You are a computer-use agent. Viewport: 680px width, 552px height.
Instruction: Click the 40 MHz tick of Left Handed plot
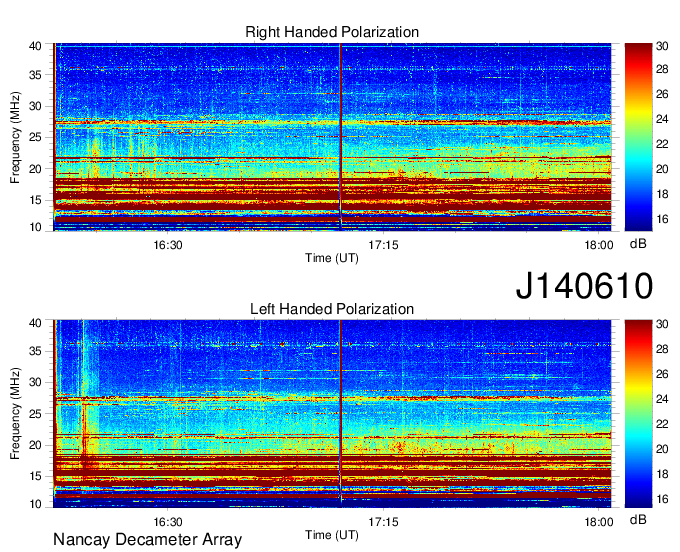coord(35,323)
